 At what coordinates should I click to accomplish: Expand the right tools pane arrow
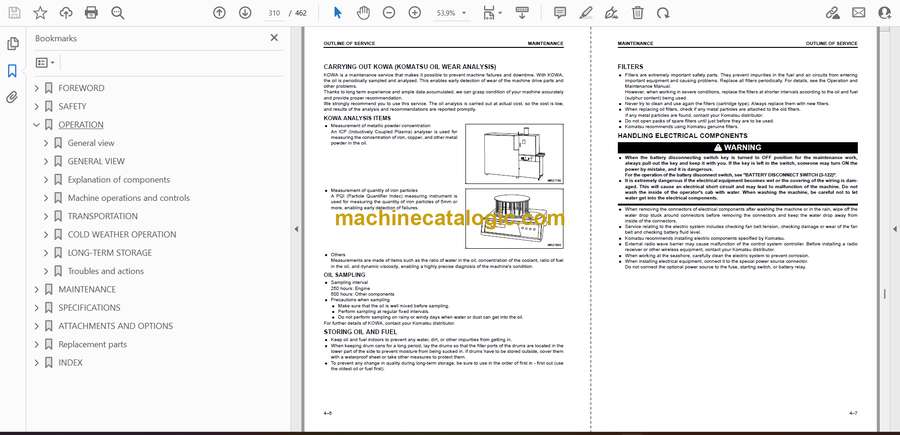pyautogui.click(x=894, y=229)
